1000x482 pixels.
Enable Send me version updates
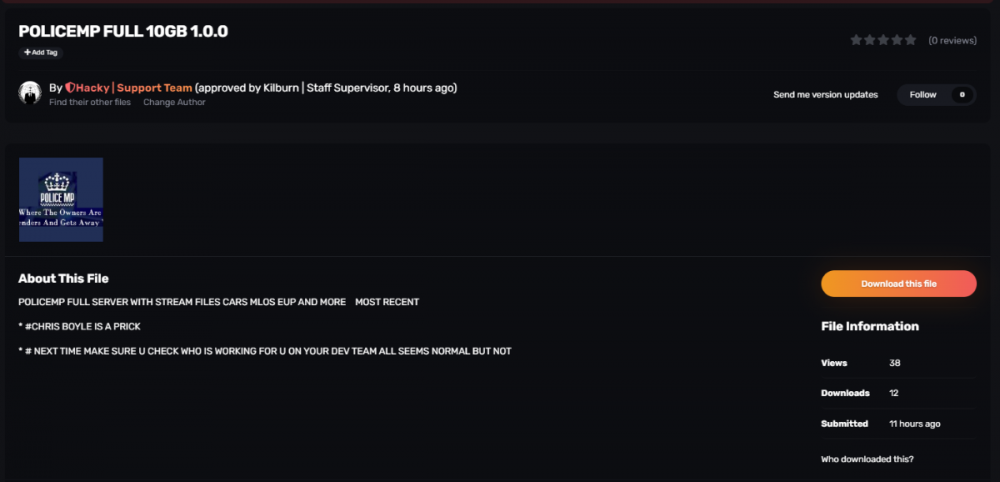pyautogui.click(x=825, y=95)
